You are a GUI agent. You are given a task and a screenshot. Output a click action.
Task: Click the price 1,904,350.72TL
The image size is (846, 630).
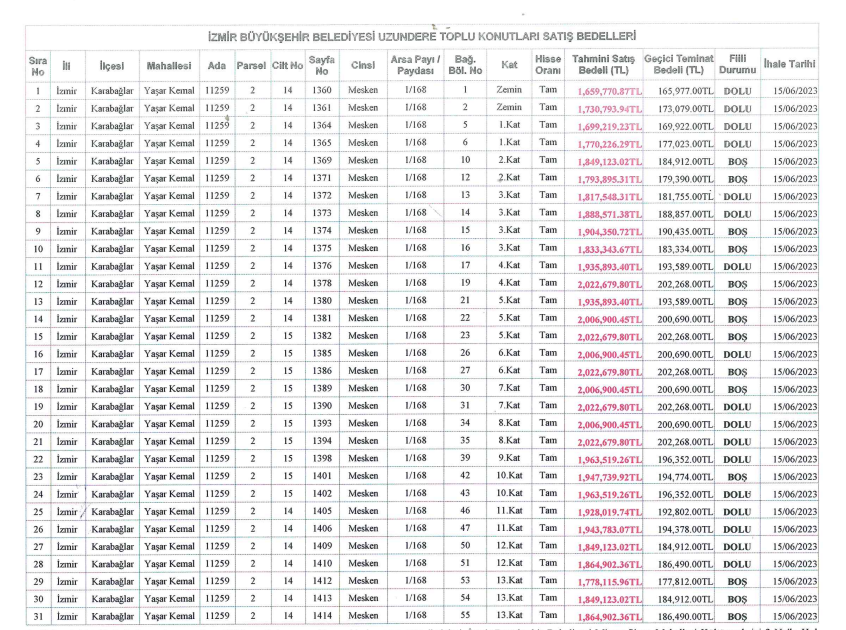pyautogui.click(x=610, y=232)
